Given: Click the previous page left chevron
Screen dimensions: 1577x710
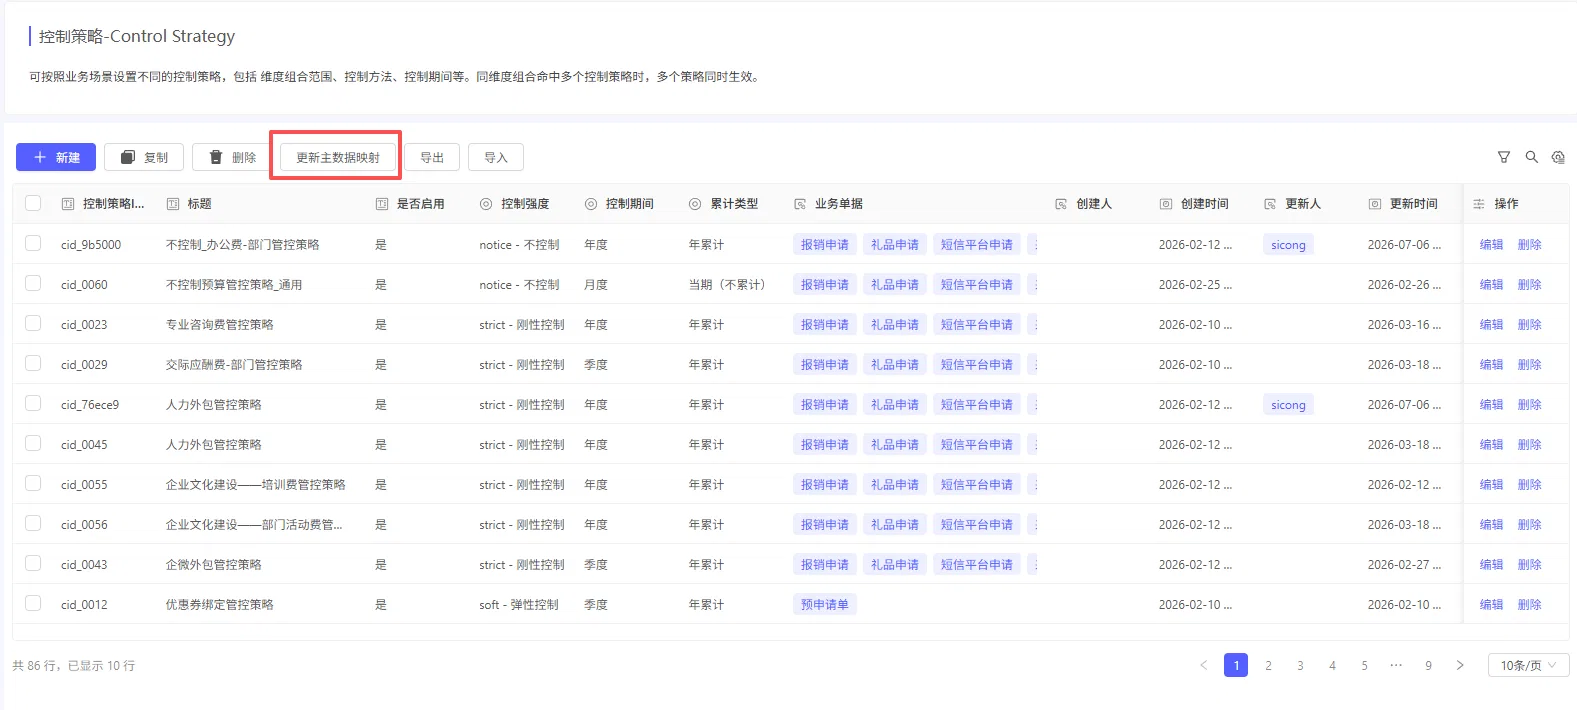Looking at the screenshot, I should pyautogui.click(x=1204, y=665).
